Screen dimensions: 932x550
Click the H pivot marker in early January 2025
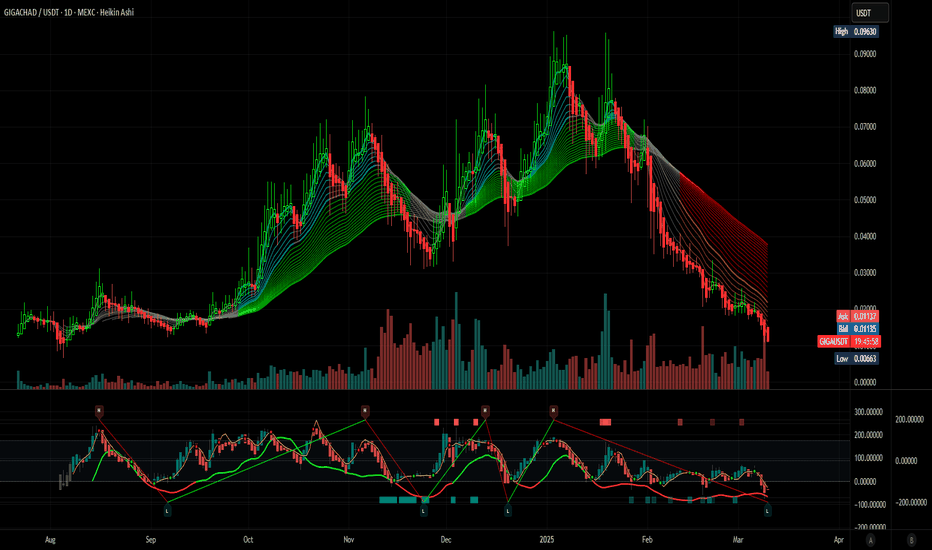coord(553,410)
